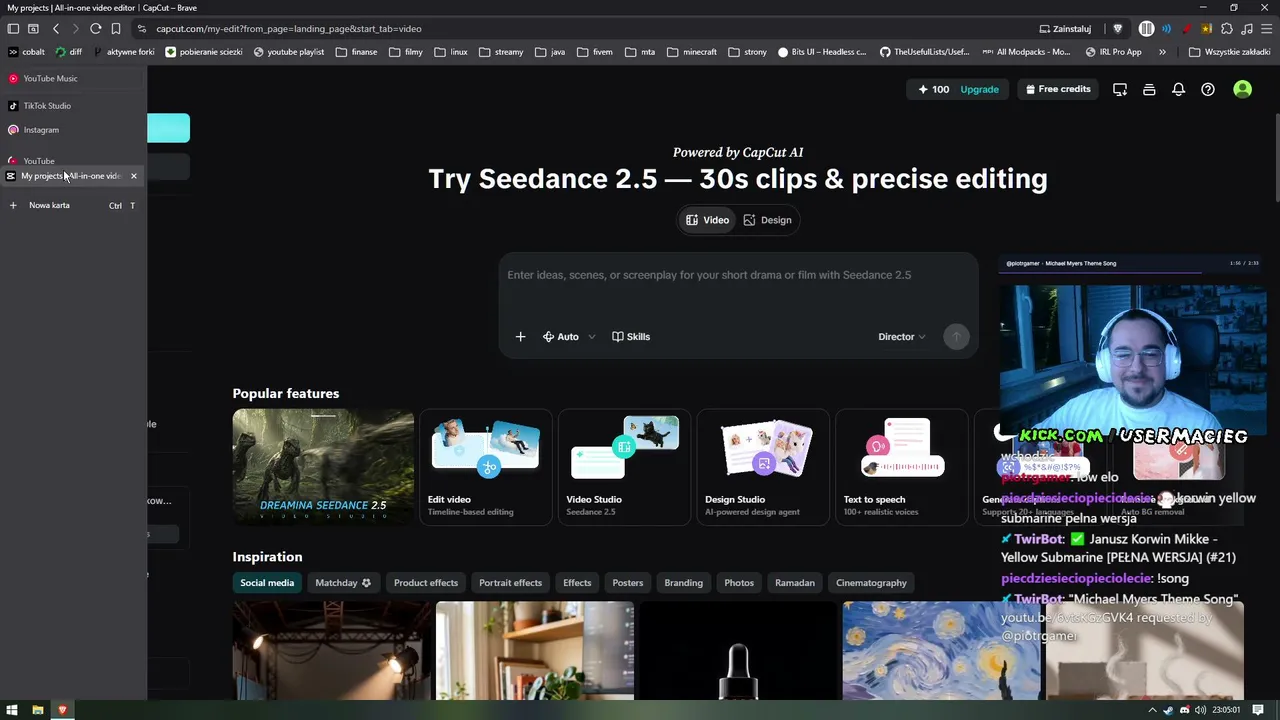Open the minecraft bookmarks folder

692,52
